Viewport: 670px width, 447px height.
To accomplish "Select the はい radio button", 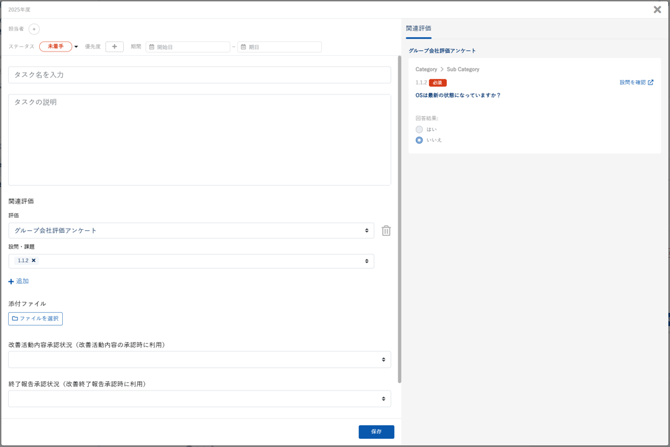I will coord(419,129).
